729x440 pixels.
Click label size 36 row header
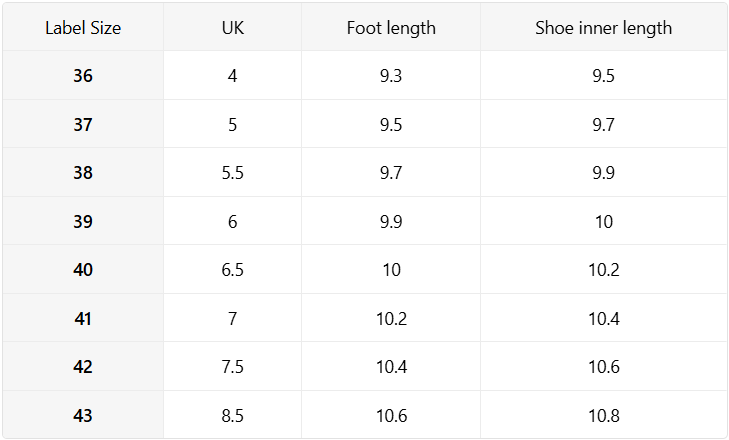click(83, 76)
